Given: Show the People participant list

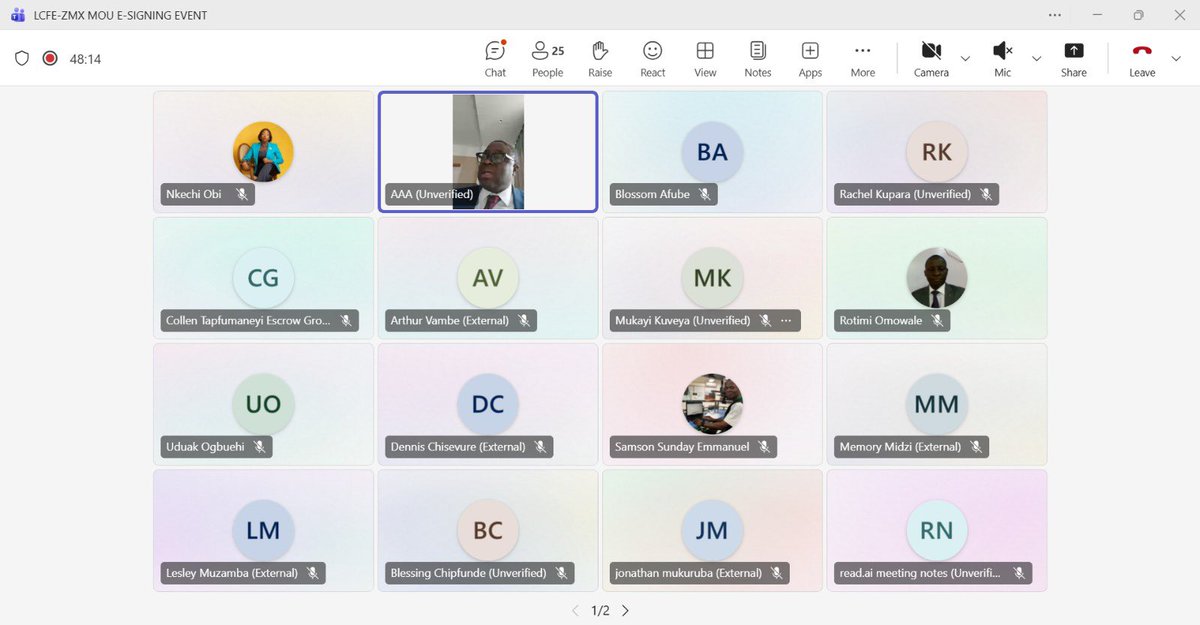Looking at the screenshot, I should click(547, 59).
